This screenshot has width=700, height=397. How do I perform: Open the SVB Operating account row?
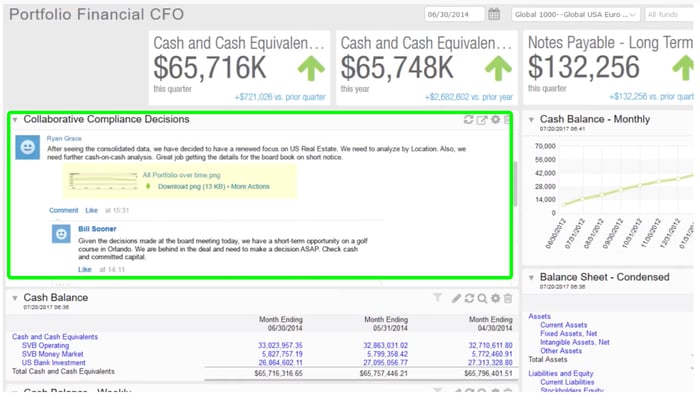click(46, 346)
